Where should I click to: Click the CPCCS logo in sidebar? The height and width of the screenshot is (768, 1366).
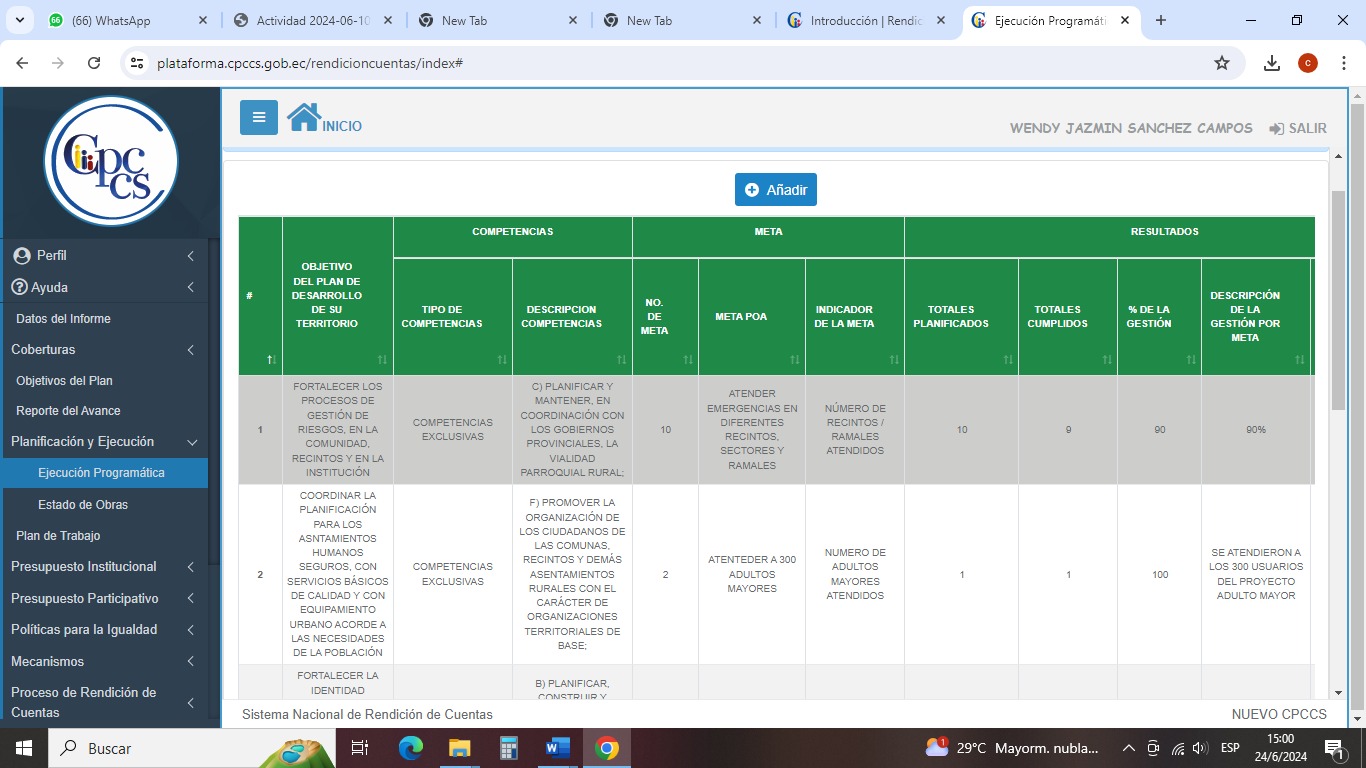[x=111, y=160]
